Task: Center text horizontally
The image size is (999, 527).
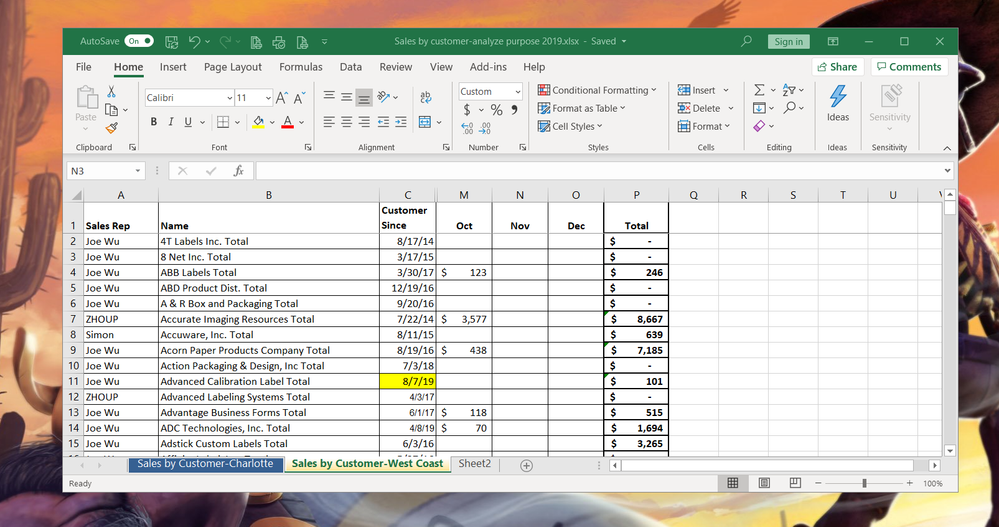Action: coord(347,122)
